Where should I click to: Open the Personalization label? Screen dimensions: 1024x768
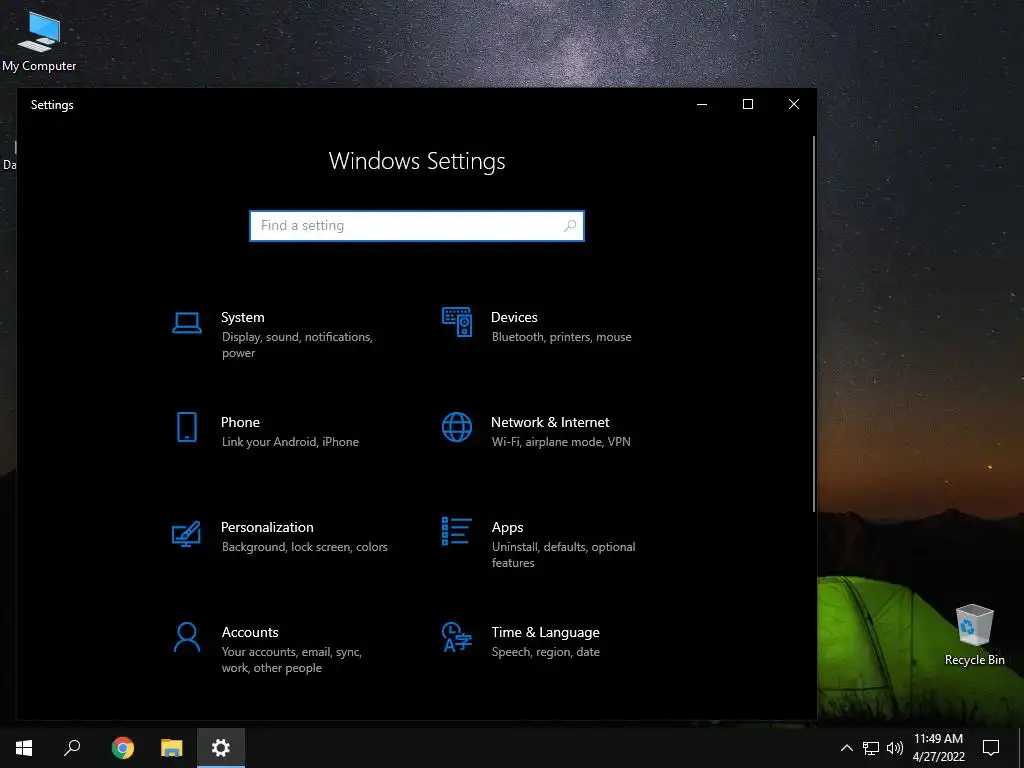[x=267, y=527]
